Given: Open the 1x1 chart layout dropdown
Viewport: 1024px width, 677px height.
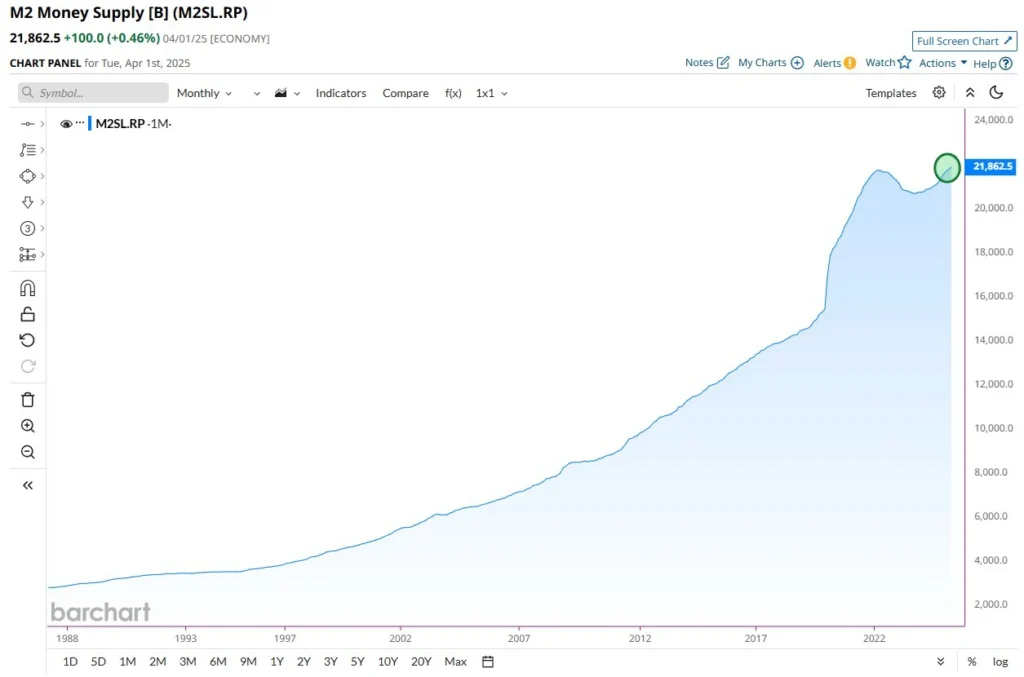Looking at the screenshot, I should [x=489, y=92].
